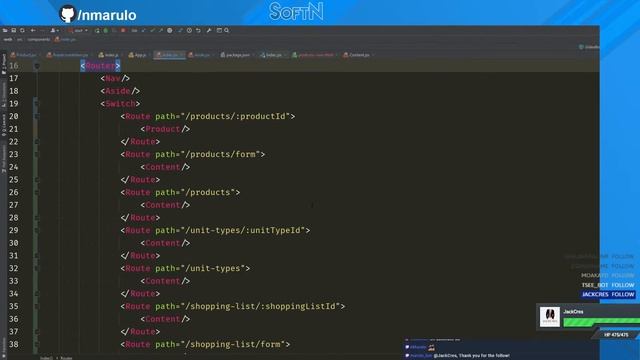
Task: Click the Nav tag on line 17
Action: (115, 78)
